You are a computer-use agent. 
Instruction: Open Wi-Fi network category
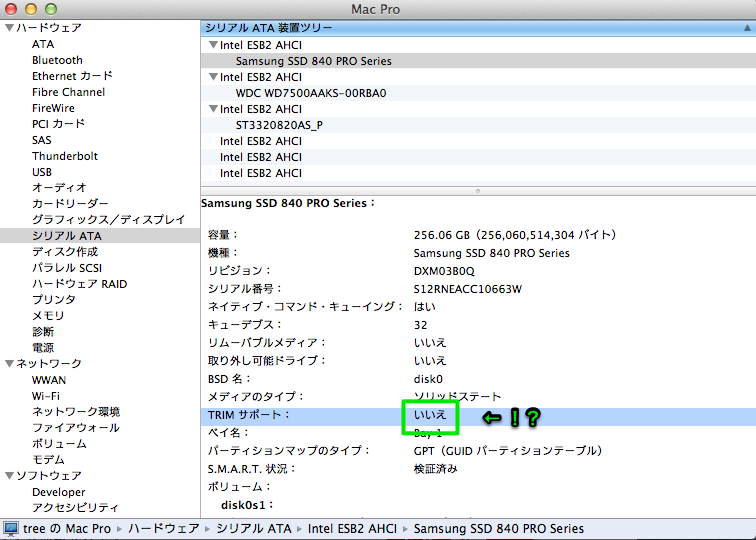(x=46, y=396)
